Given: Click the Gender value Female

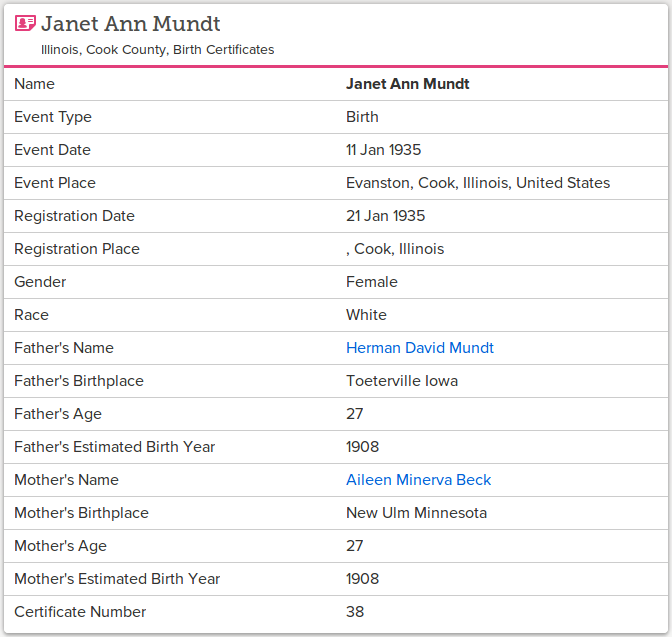Looking at the screenshot, I should point(371,282).
